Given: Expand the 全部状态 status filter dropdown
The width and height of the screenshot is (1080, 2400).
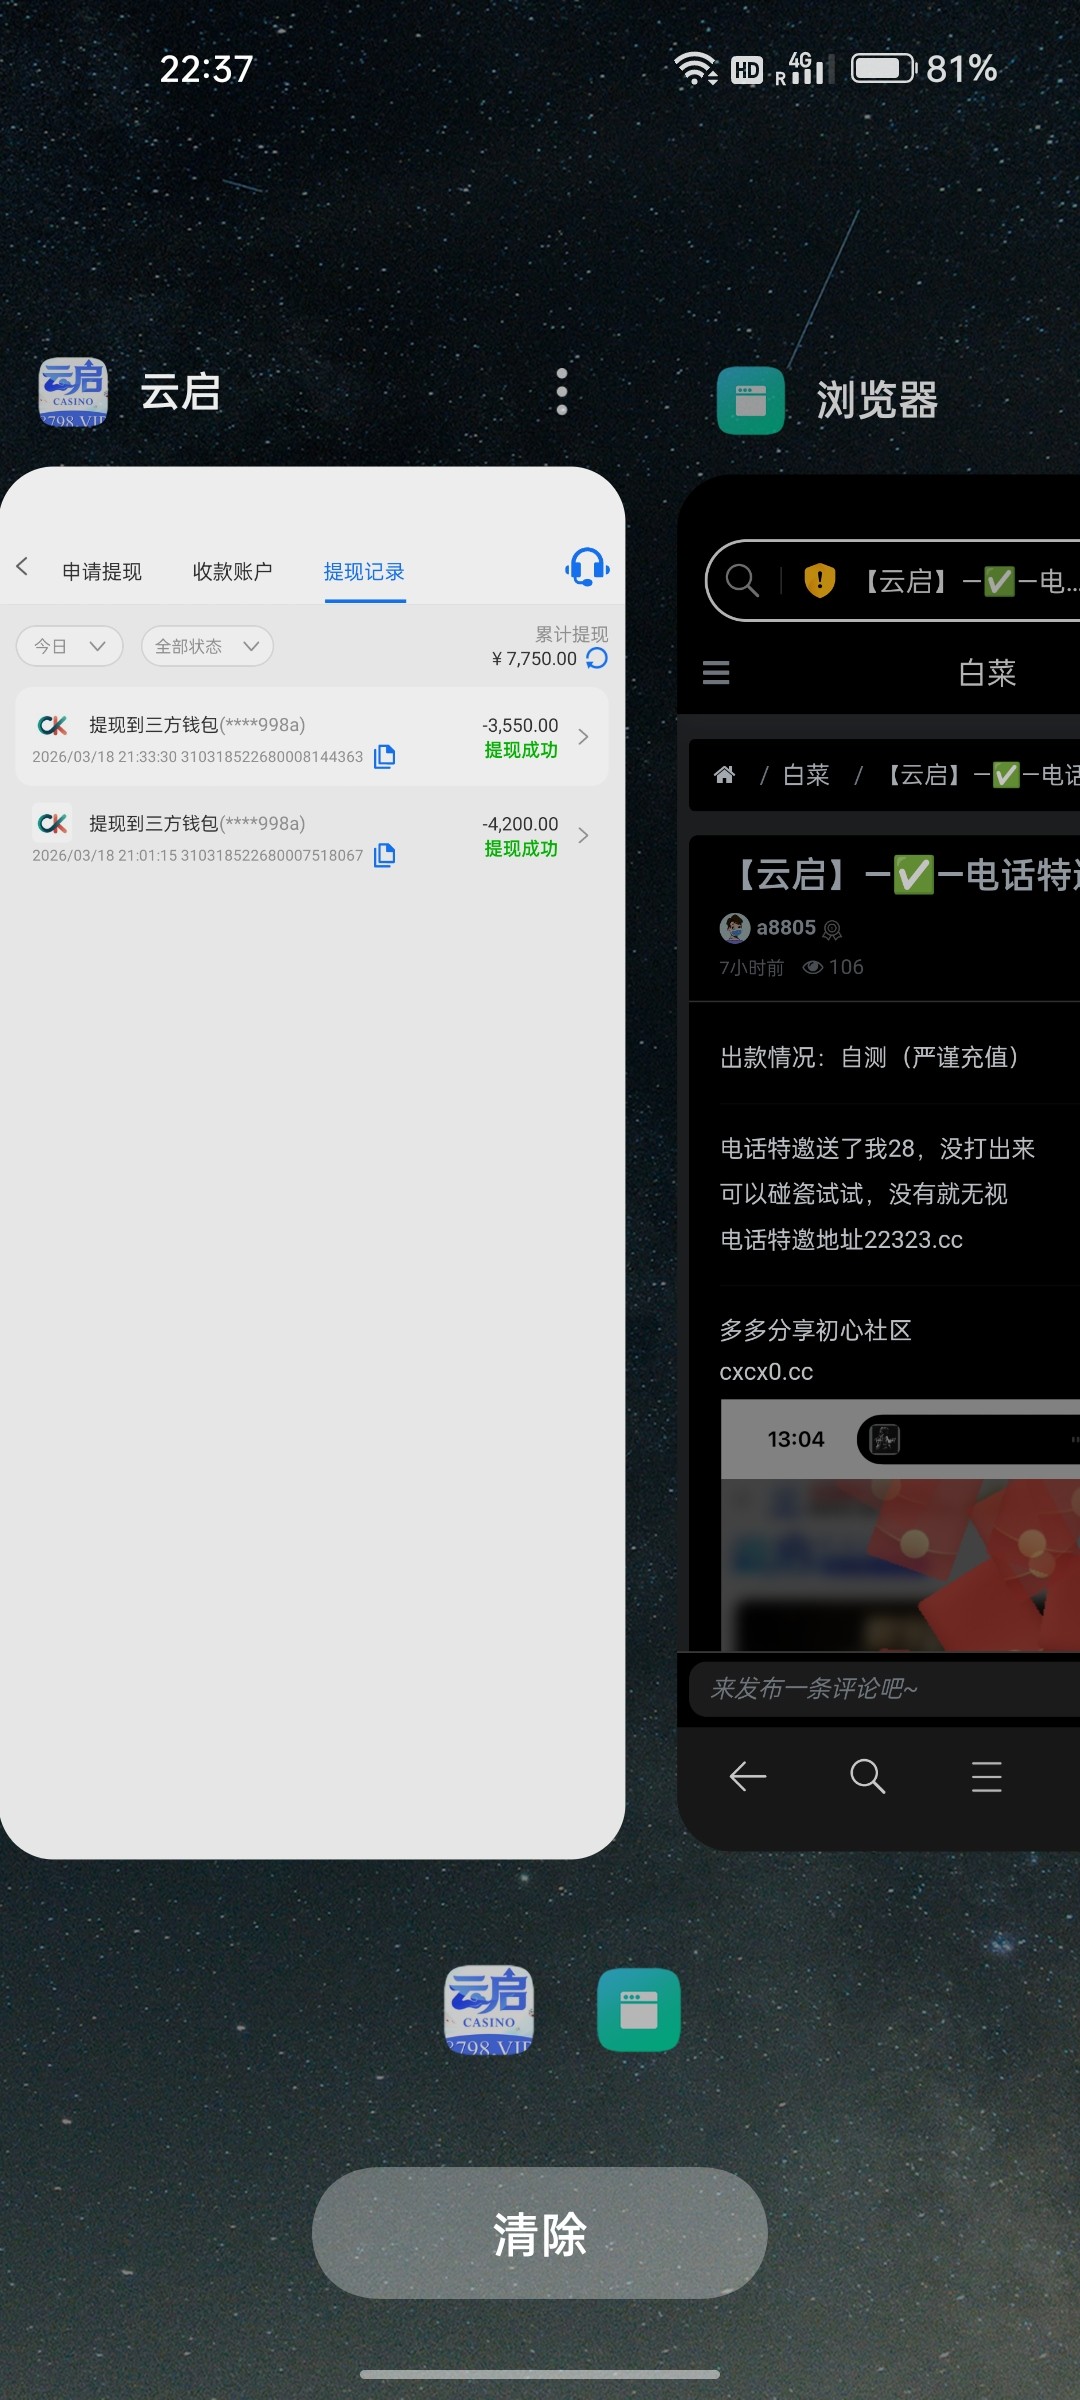Looking at the screenshot, I should click(207, 646).
